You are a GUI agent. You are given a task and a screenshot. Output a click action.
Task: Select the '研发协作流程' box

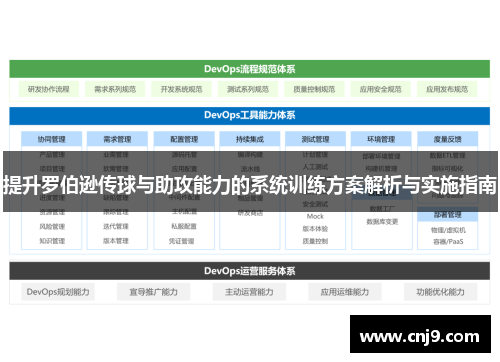(x=49, y=89)
